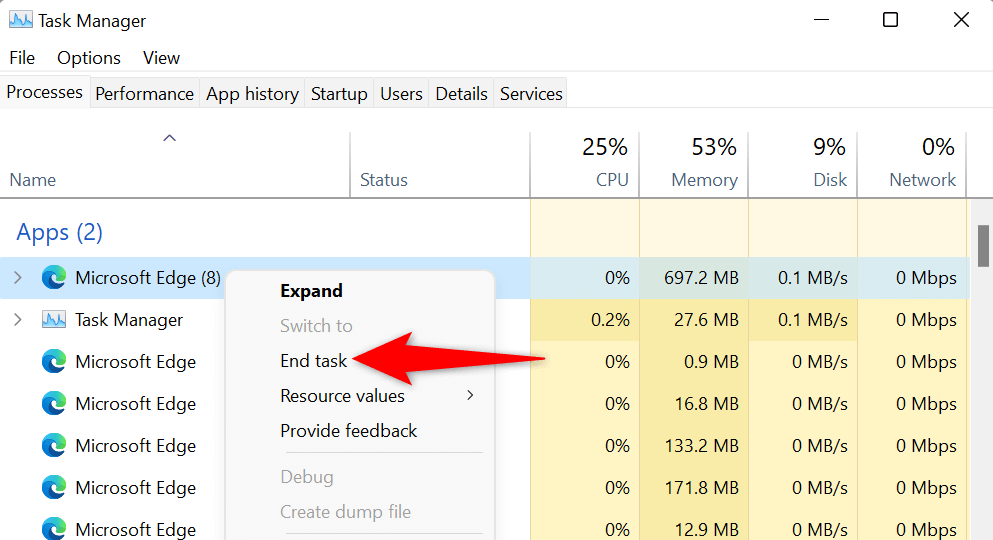Click the vertical scrollbar thumb
This screenshot has width=993, height=540.
(x=983, y=245)
